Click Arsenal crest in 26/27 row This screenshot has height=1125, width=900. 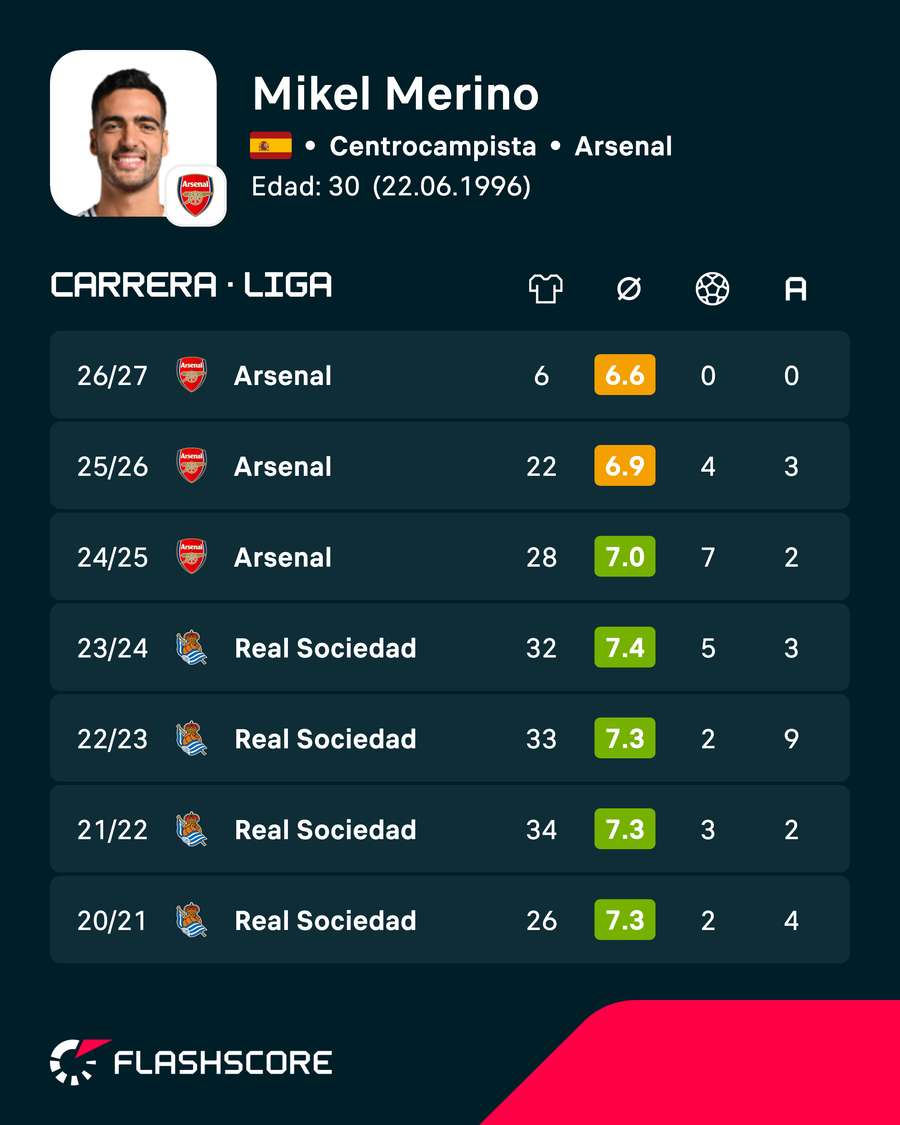click(x=192, y=375)
